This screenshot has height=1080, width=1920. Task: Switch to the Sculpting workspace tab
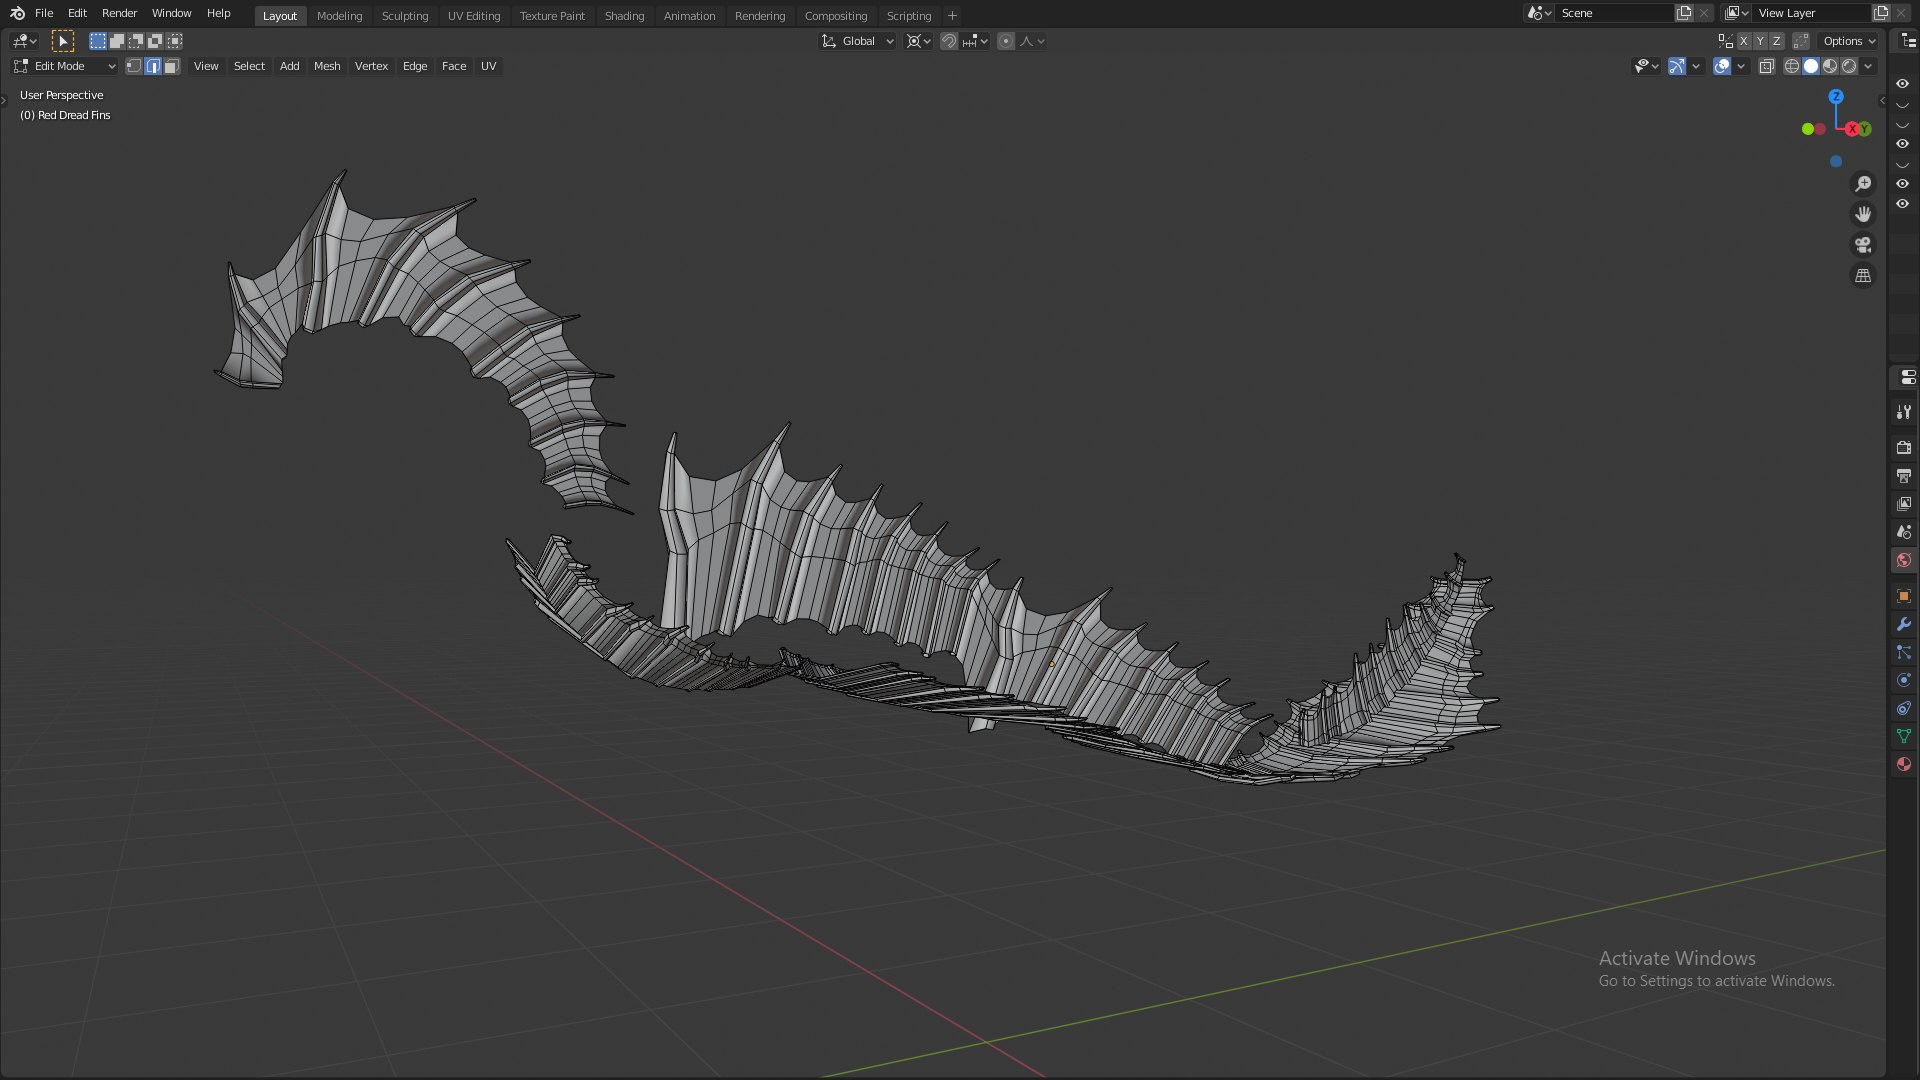405,16
